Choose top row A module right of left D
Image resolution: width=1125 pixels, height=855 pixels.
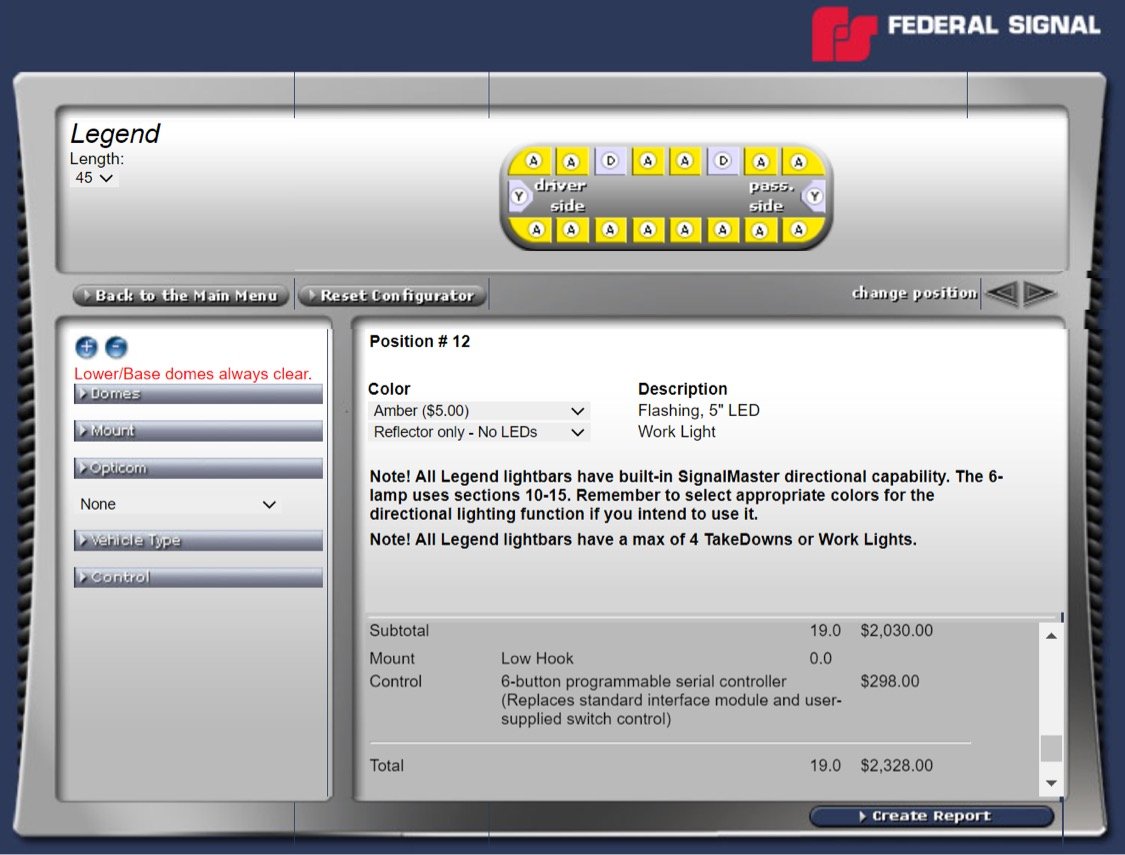[x=648, y=161]
